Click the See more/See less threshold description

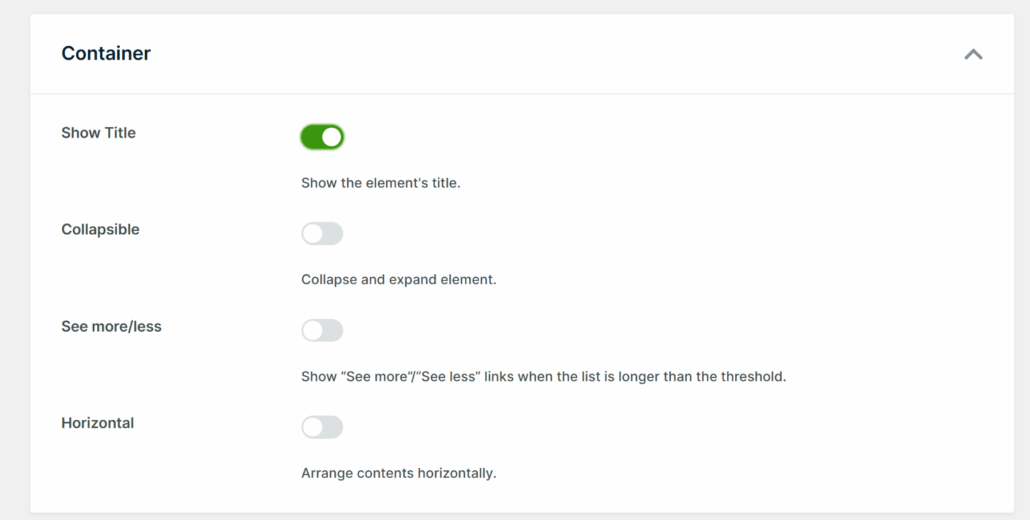543,377
